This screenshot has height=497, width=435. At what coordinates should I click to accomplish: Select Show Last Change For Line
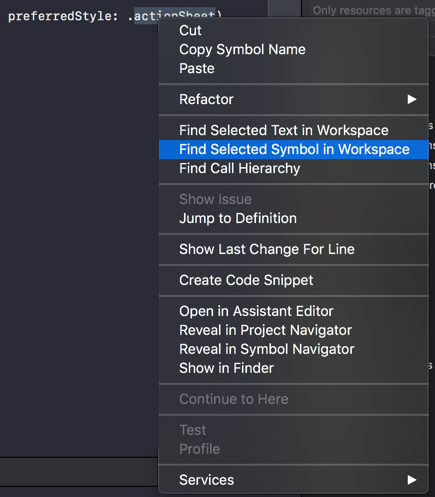tap(293, 249)
